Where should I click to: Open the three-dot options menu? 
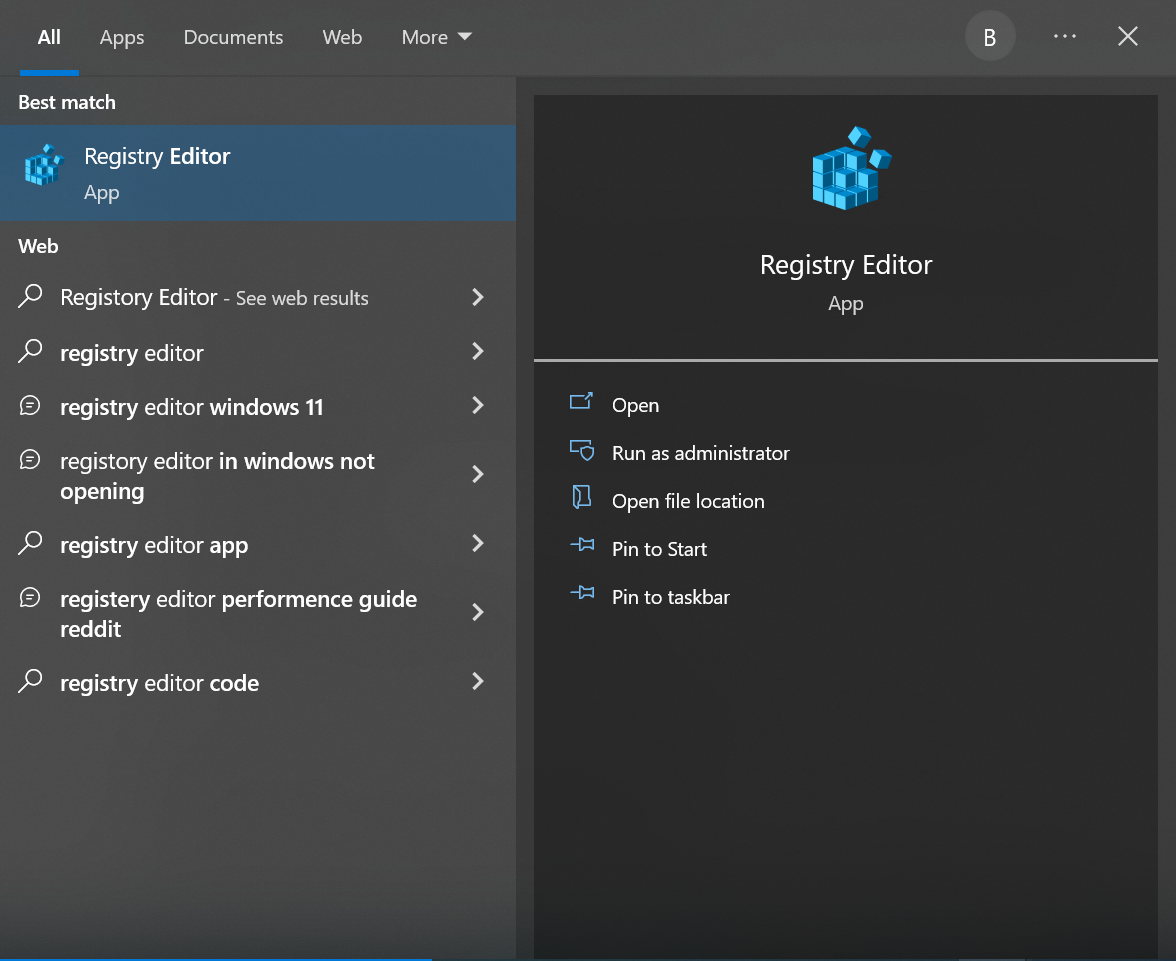[1065, 37]
